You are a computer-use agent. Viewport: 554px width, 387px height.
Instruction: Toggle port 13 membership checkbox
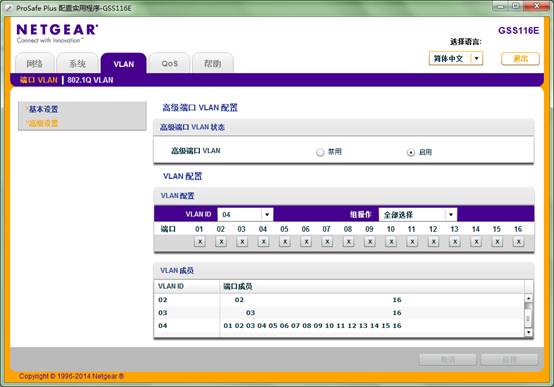455,242
